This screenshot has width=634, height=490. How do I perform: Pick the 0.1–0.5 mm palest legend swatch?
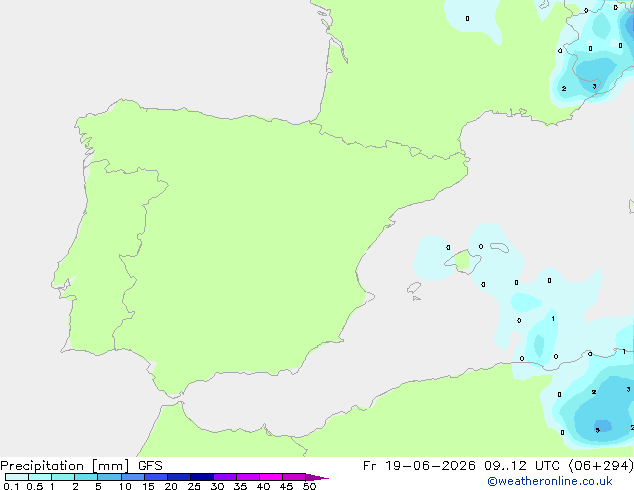(17, 477)
